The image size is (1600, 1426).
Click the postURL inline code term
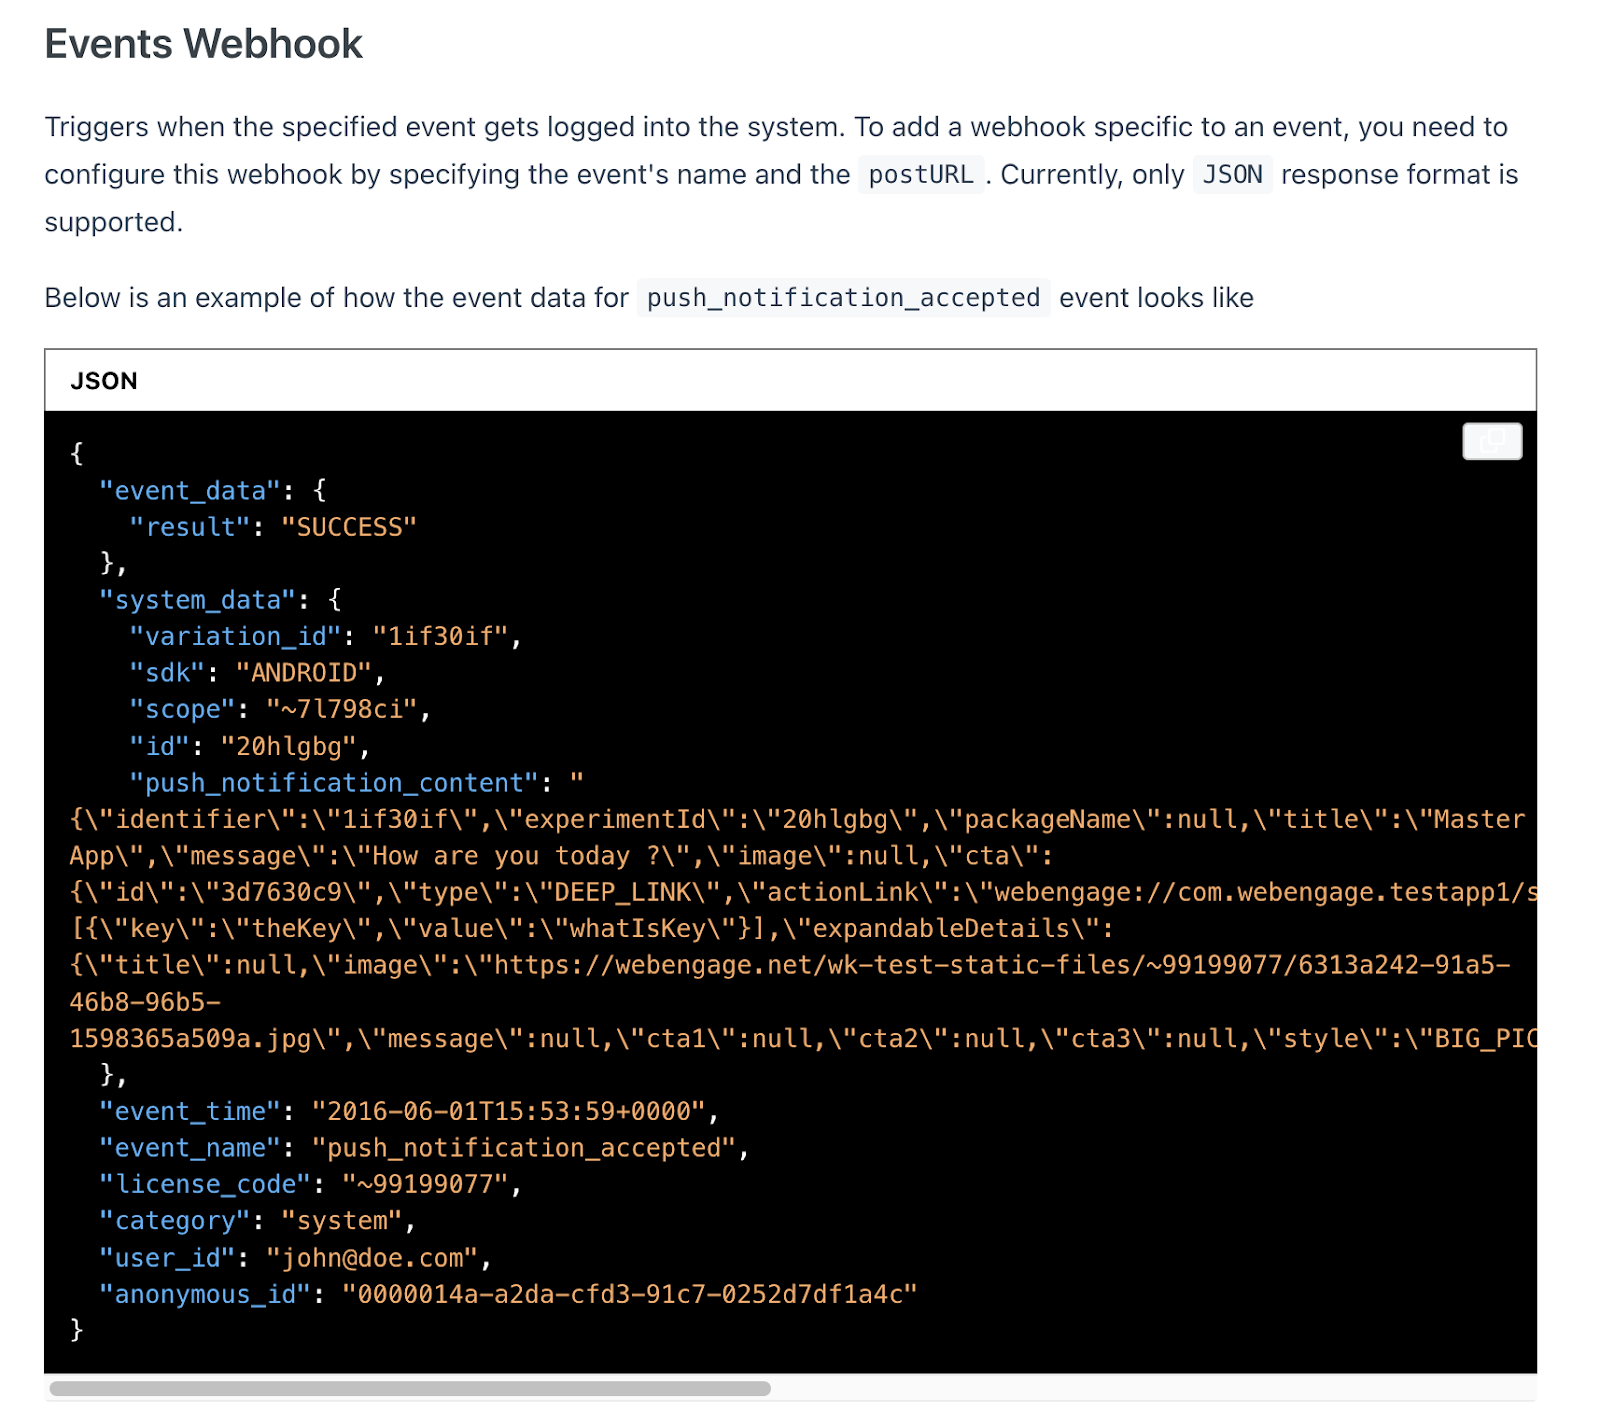click(x=920, y=175)
